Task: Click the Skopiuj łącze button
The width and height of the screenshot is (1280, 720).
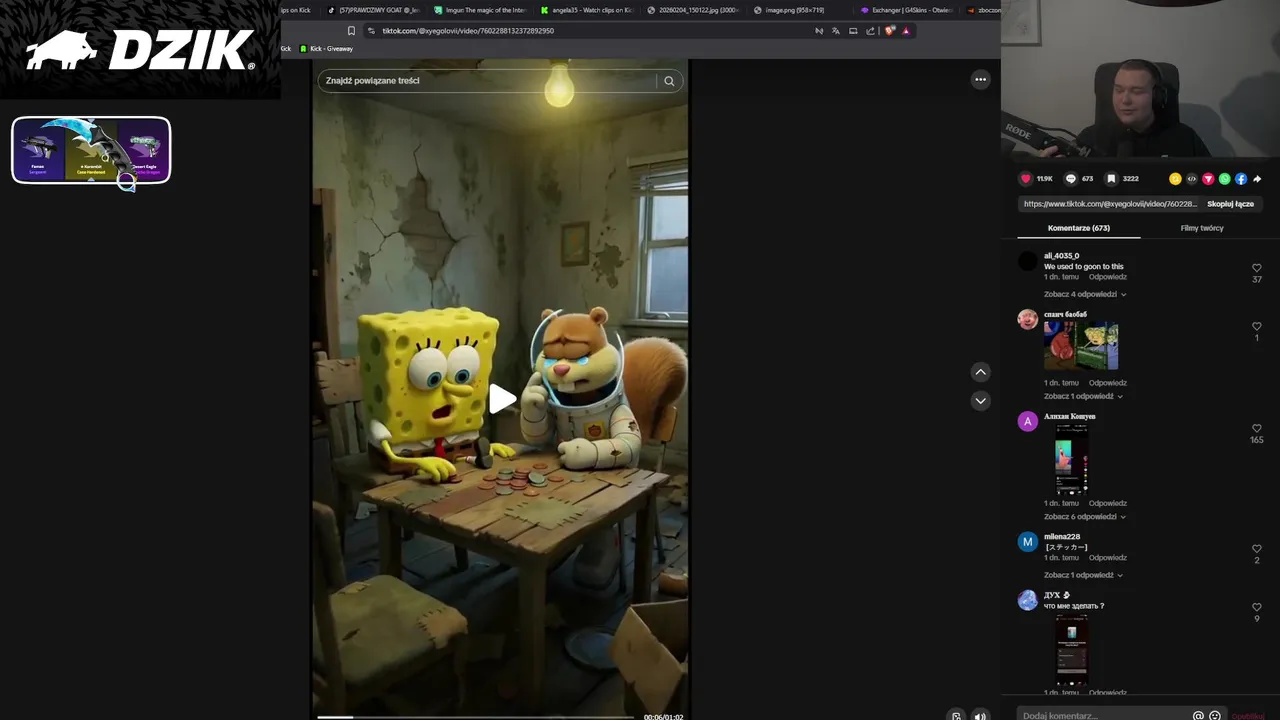Action: (1230, 204)
